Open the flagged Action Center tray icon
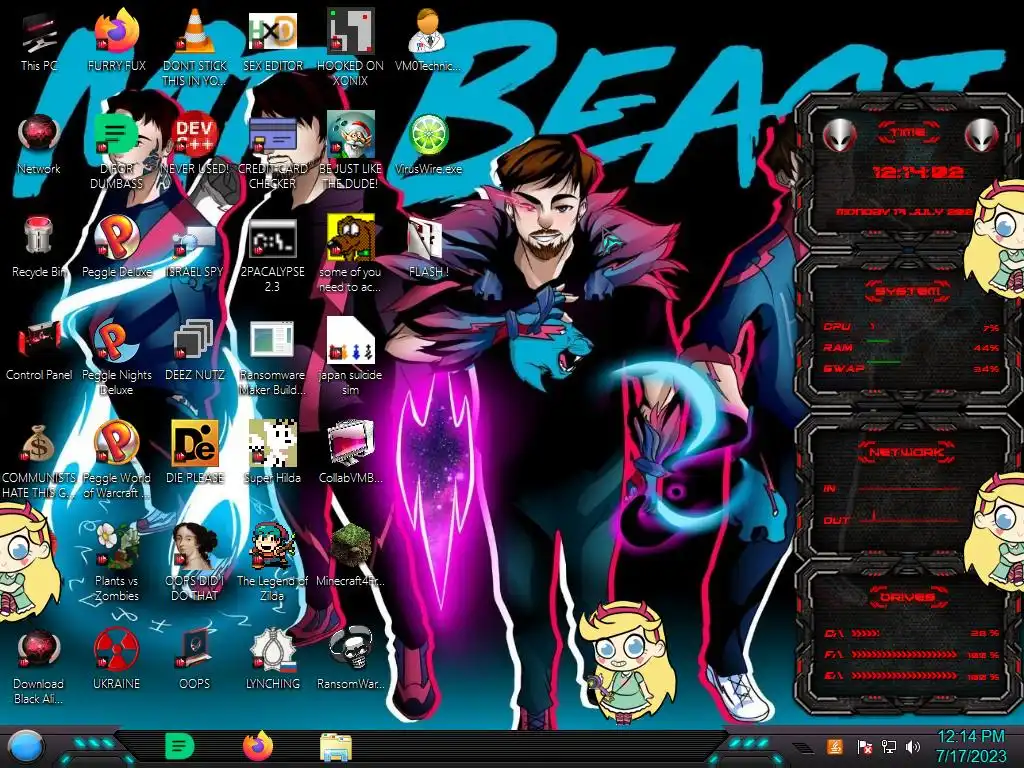 (x=865, y=747)
